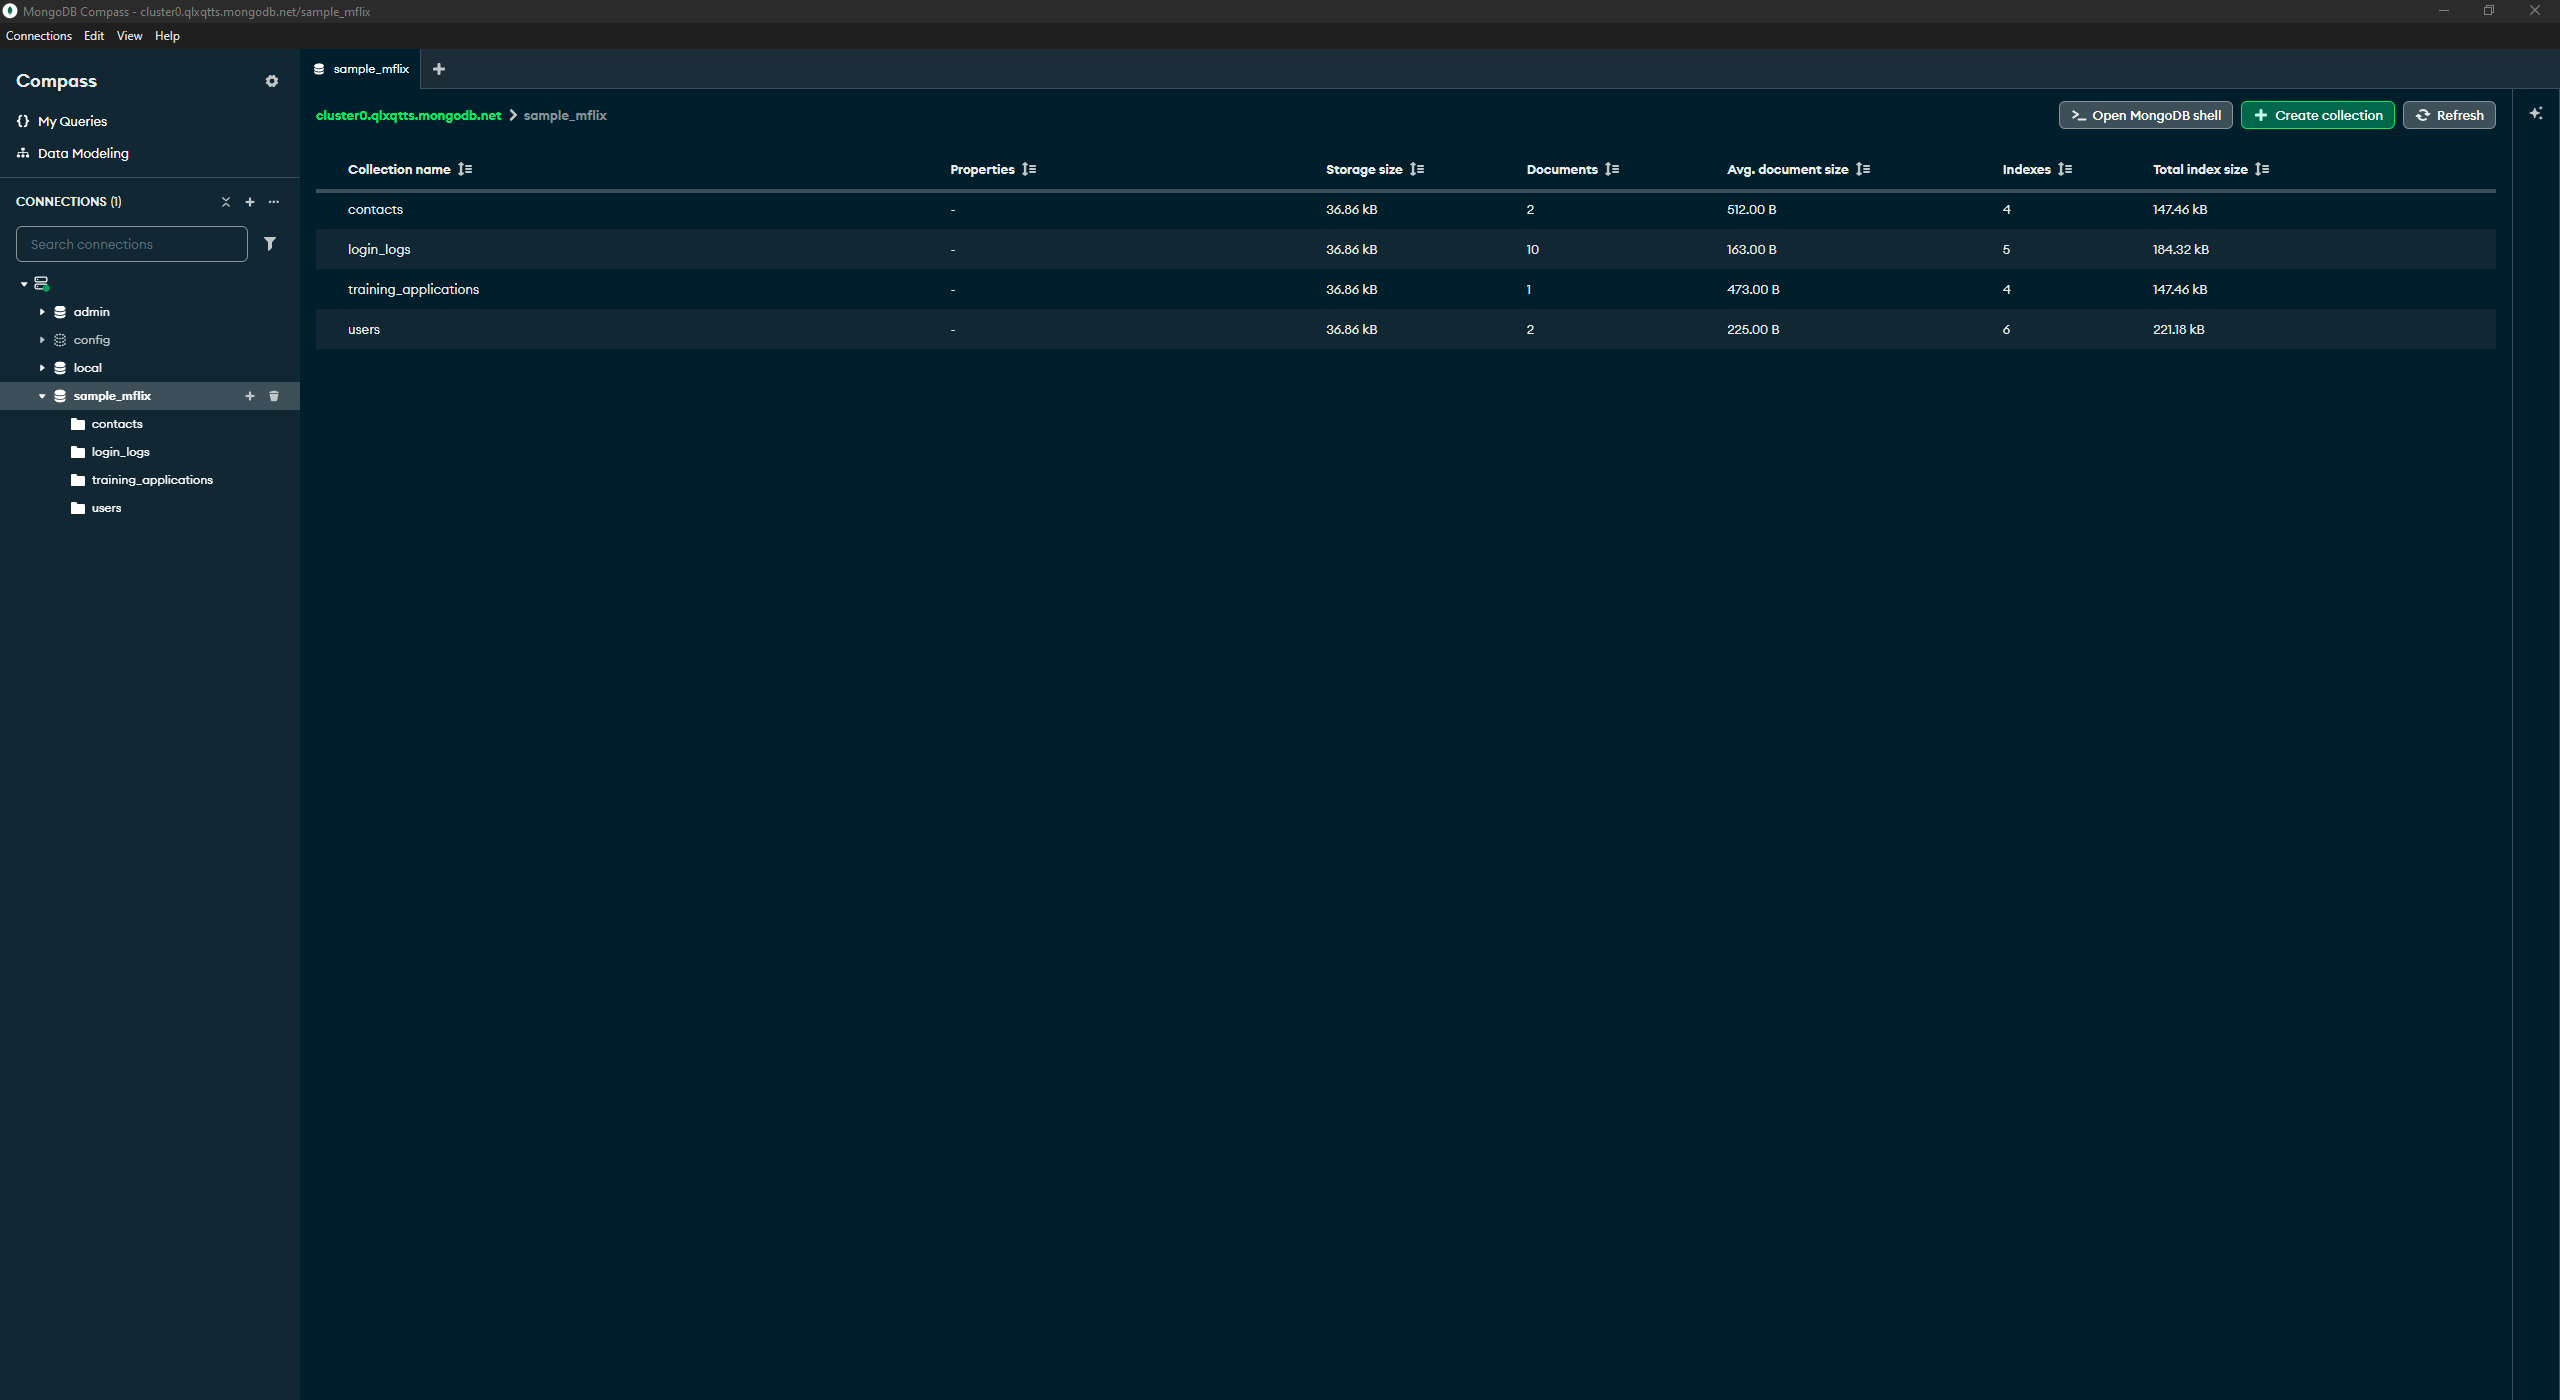Screen dimensions: 2560x1400
Task: Collapse the sample_mflix database node
Action: [x=42, y=396]
